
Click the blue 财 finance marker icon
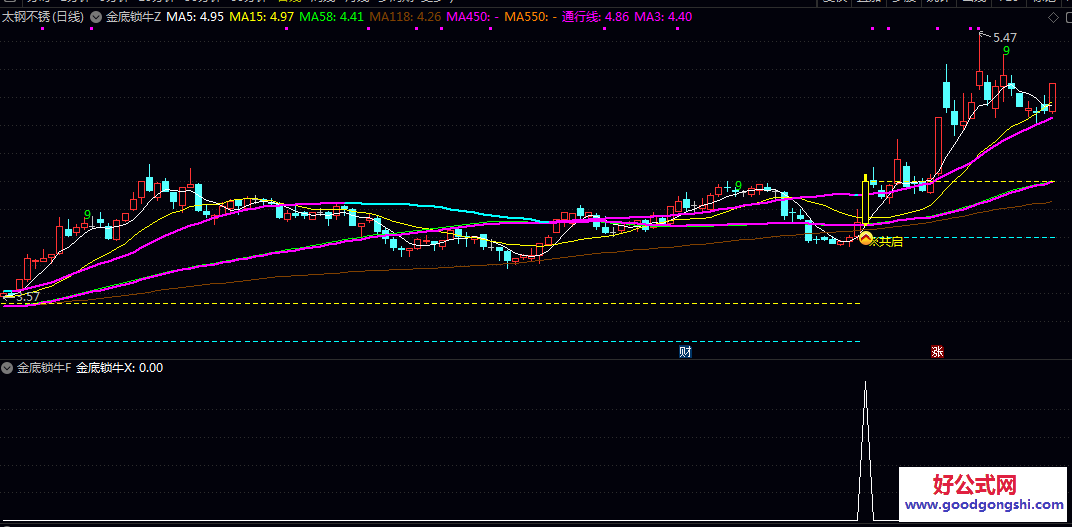click(685, 351)
